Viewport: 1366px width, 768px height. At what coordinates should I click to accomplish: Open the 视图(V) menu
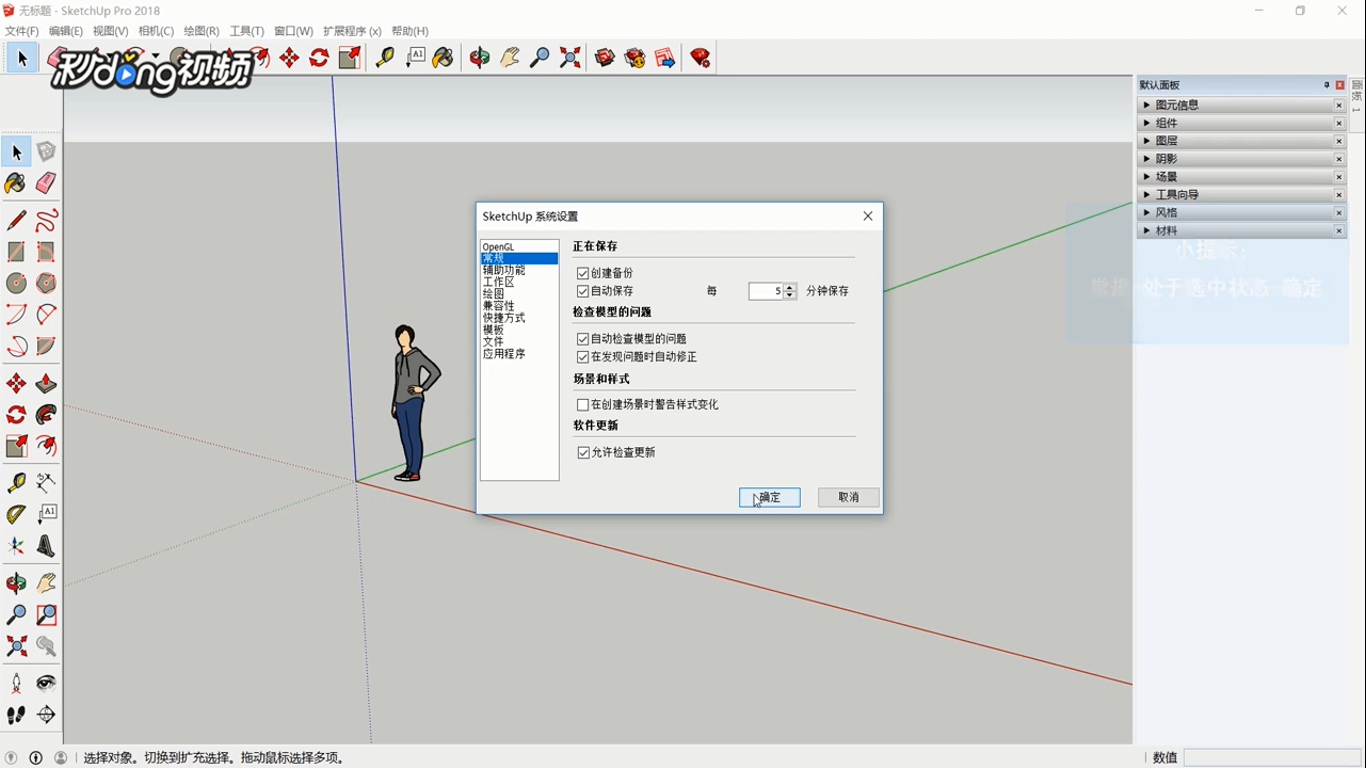click(110, 31)
